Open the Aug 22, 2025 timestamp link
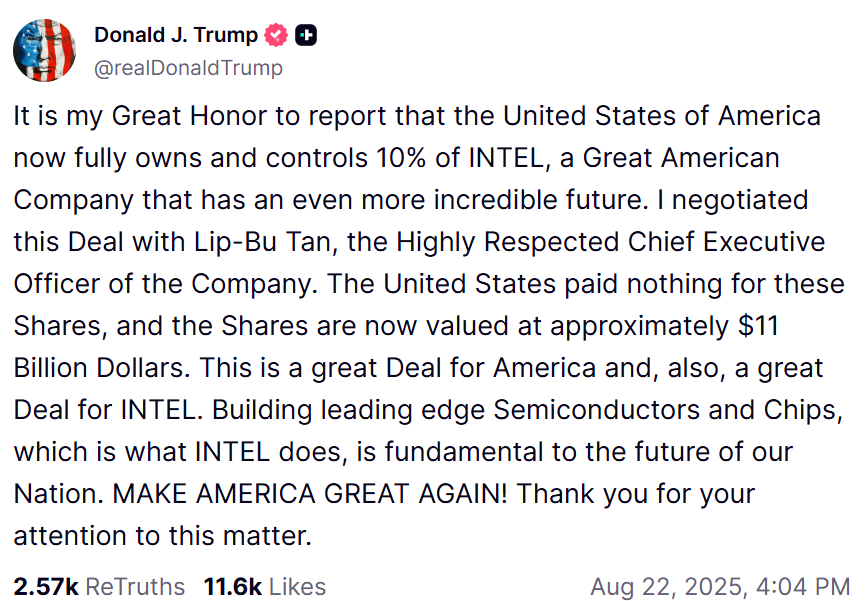This screenshot has width=867, height=601. tap(720, 586)
